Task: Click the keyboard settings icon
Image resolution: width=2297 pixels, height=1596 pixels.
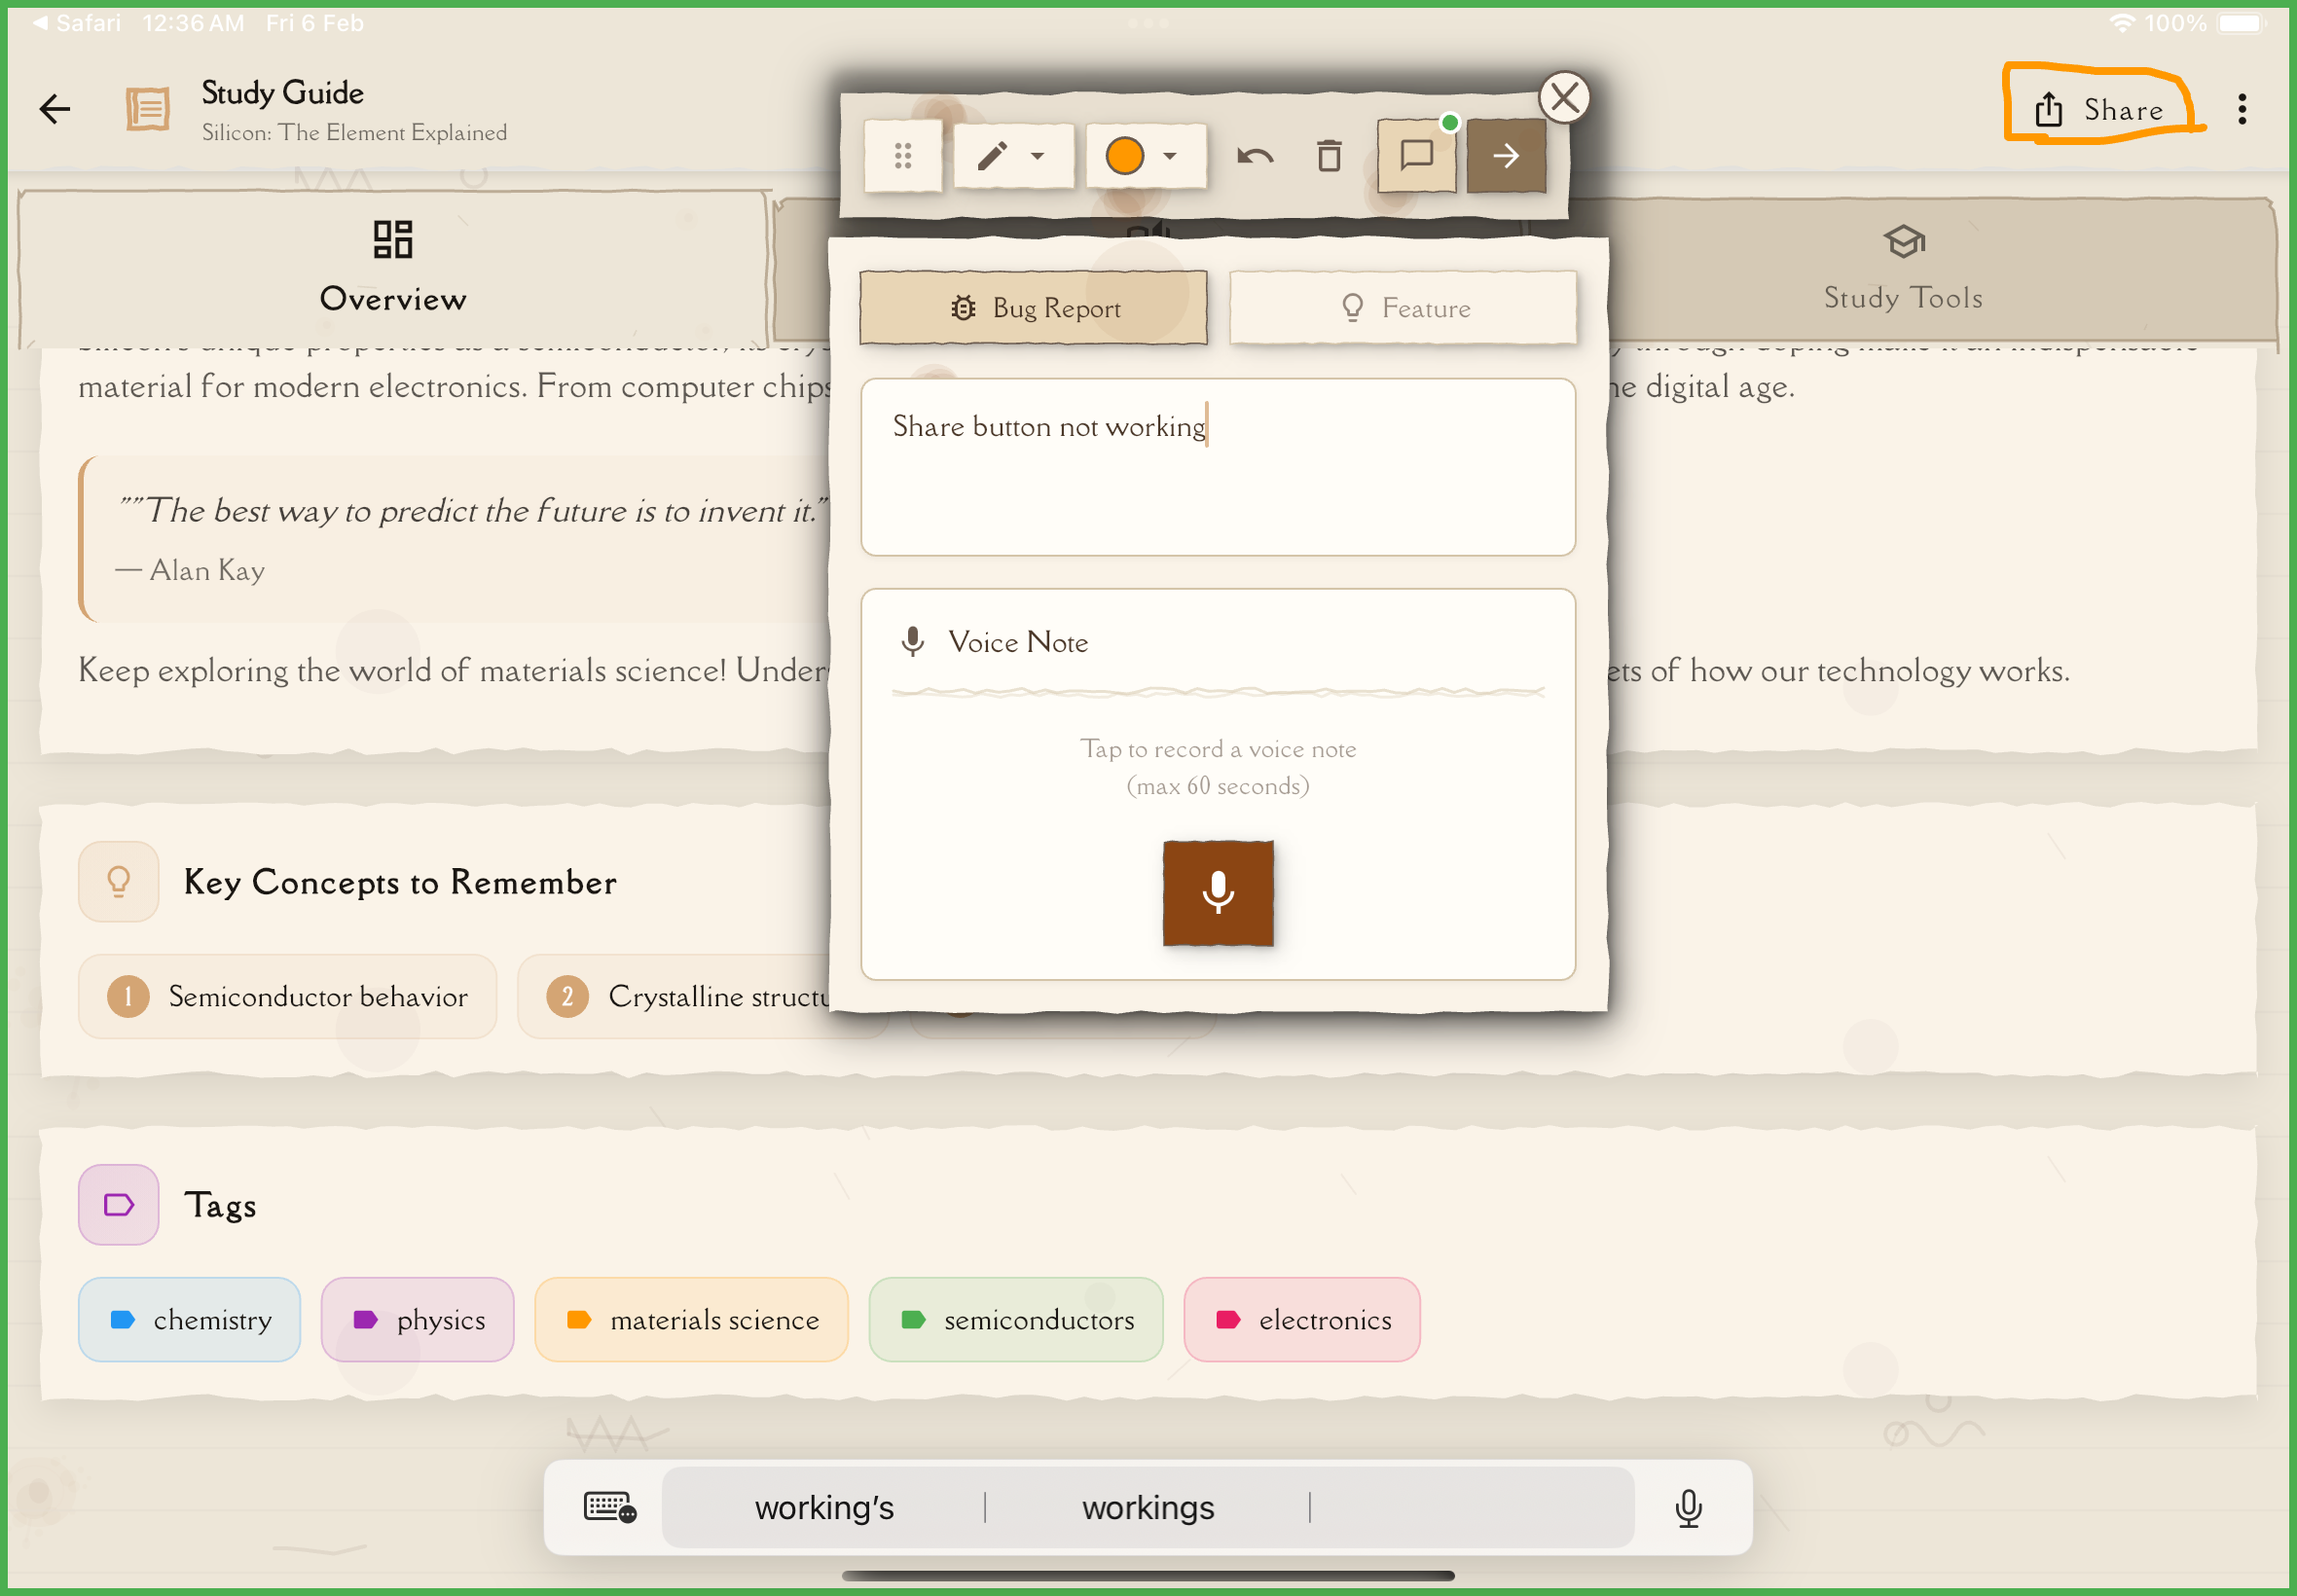Action: point(609,1508)
